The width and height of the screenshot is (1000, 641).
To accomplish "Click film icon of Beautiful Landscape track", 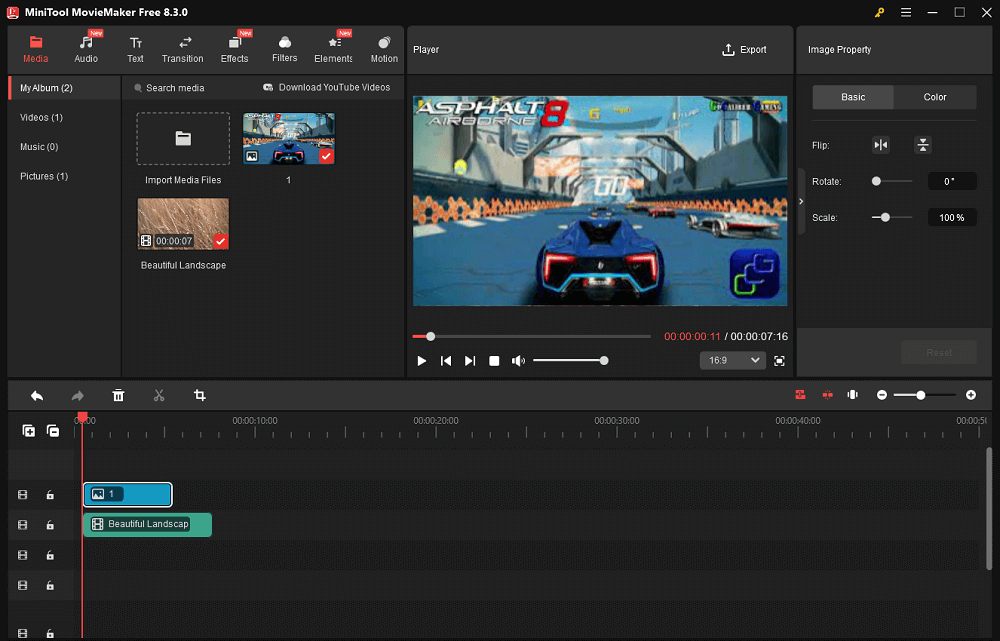I will pos(22,525).
